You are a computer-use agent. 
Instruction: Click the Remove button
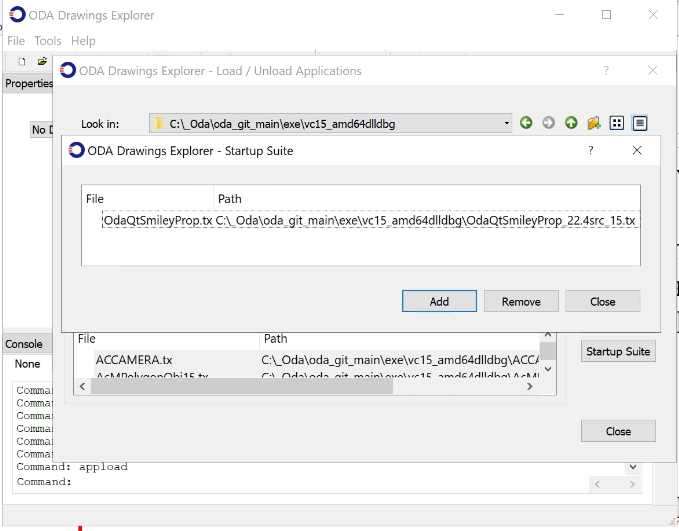pos(521,301)
